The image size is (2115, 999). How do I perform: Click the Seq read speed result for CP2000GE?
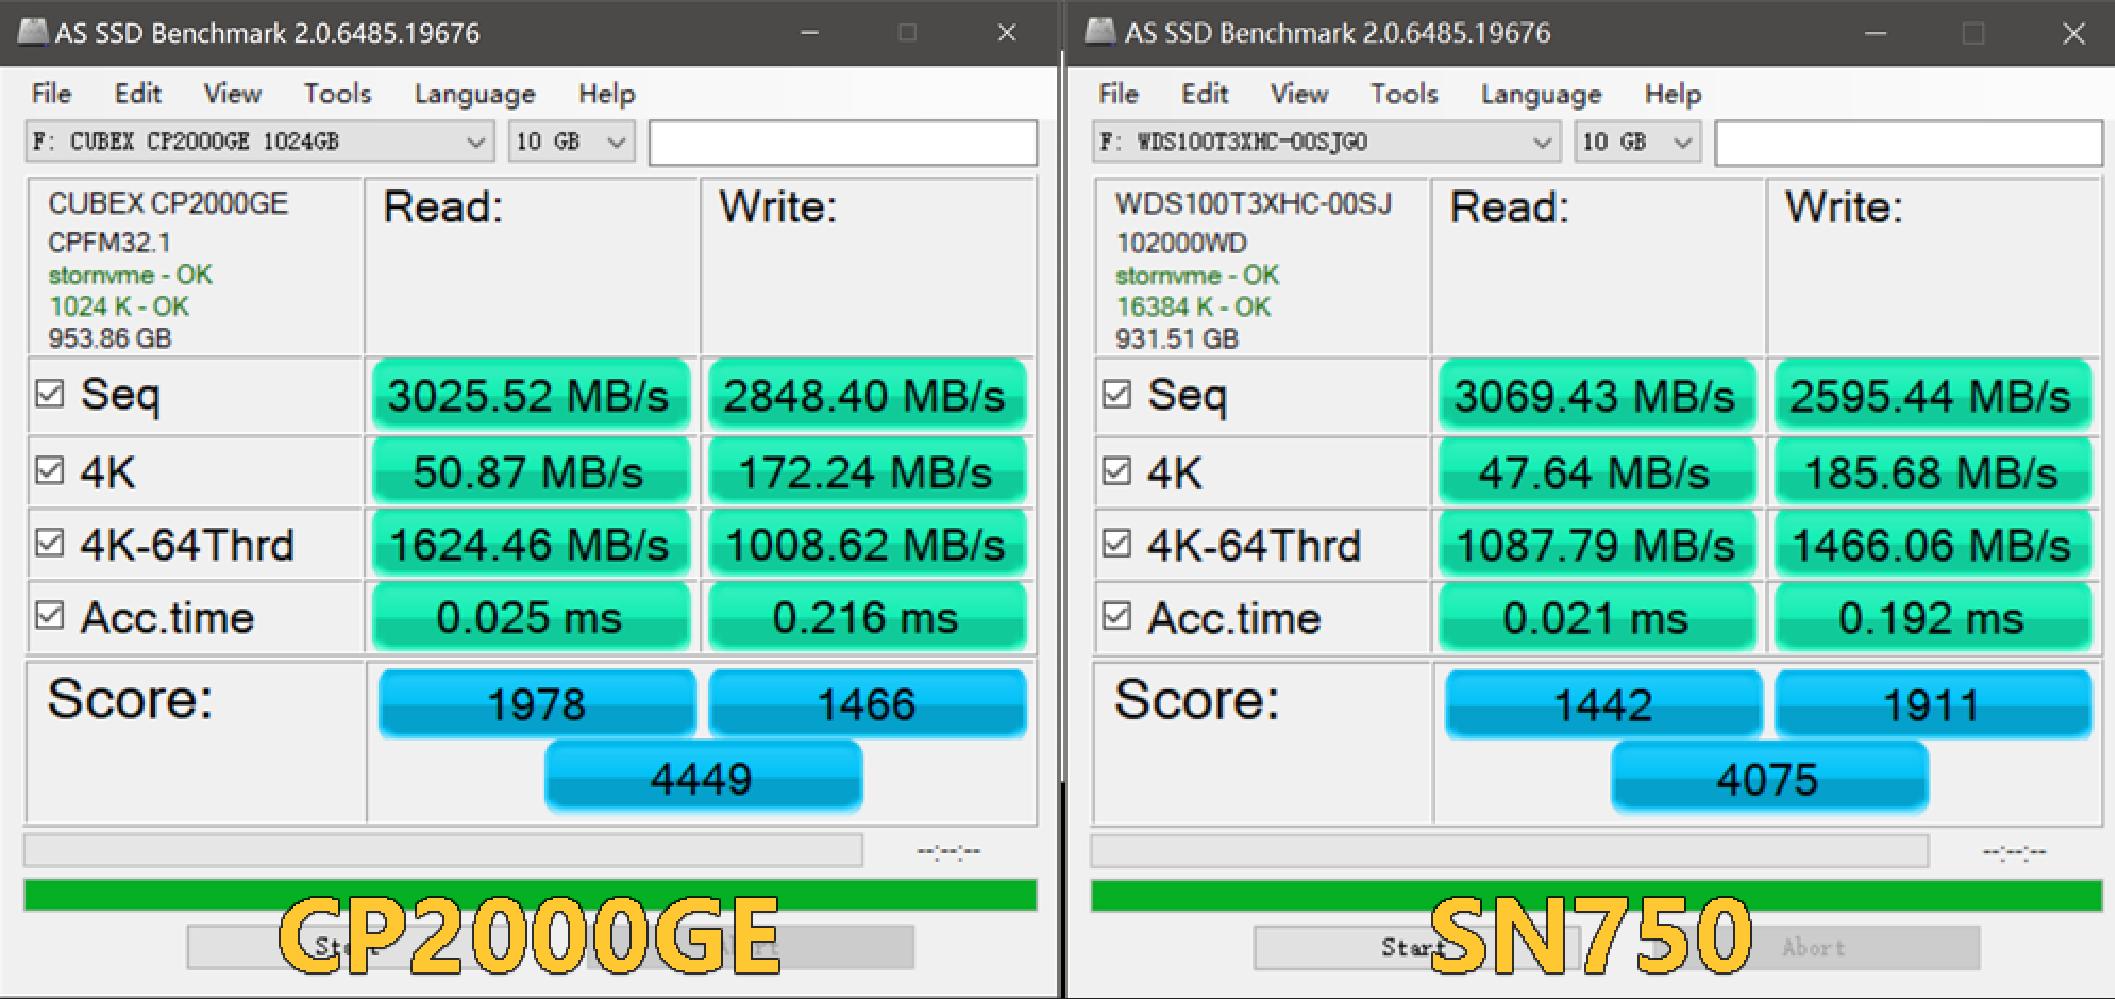(529, 396)
